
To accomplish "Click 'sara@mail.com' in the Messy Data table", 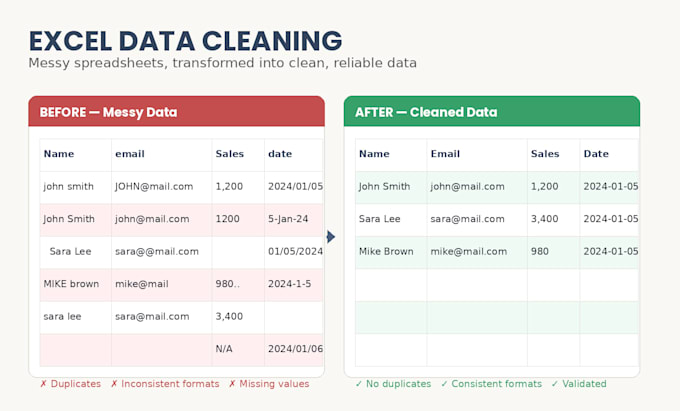I will point(152,316).
